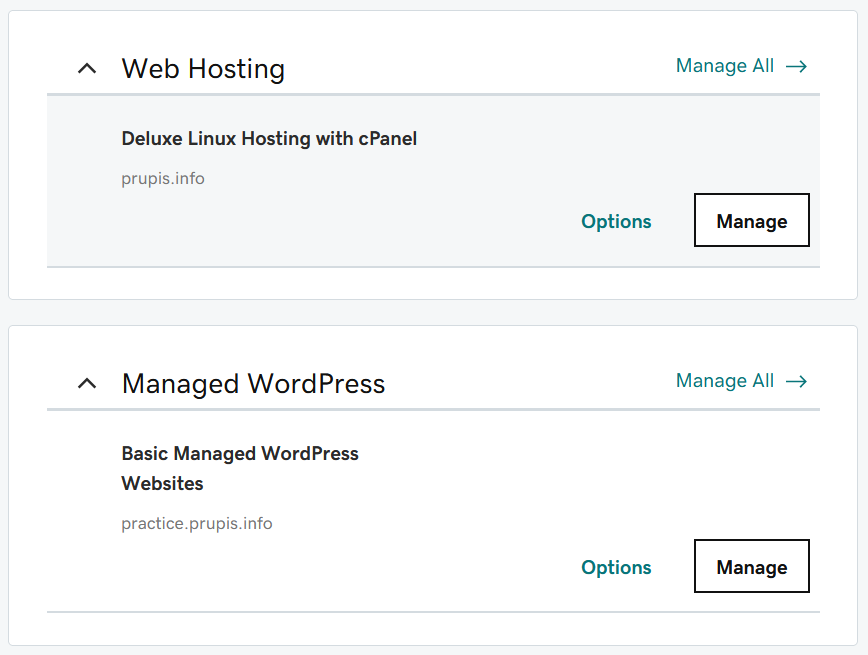The height and width of the screenshot is (655, 868).
Task: Click Manage button for practice.prupis.info
Action: point(752,566)
